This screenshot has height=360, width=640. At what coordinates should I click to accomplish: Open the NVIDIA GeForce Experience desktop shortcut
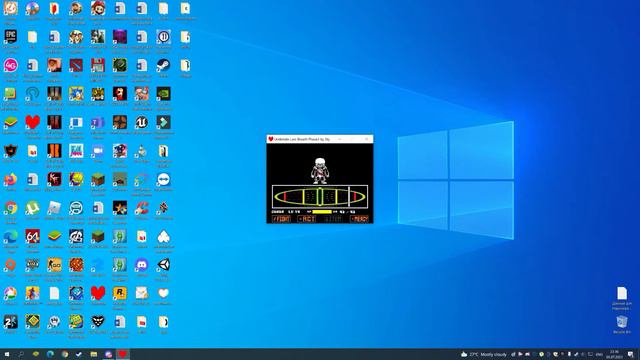point(163,94)
